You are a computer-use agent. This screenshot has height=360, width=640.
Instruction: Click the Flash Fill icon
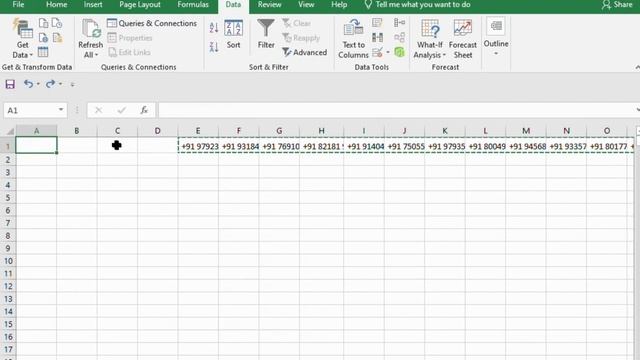(x=377, y=22)
